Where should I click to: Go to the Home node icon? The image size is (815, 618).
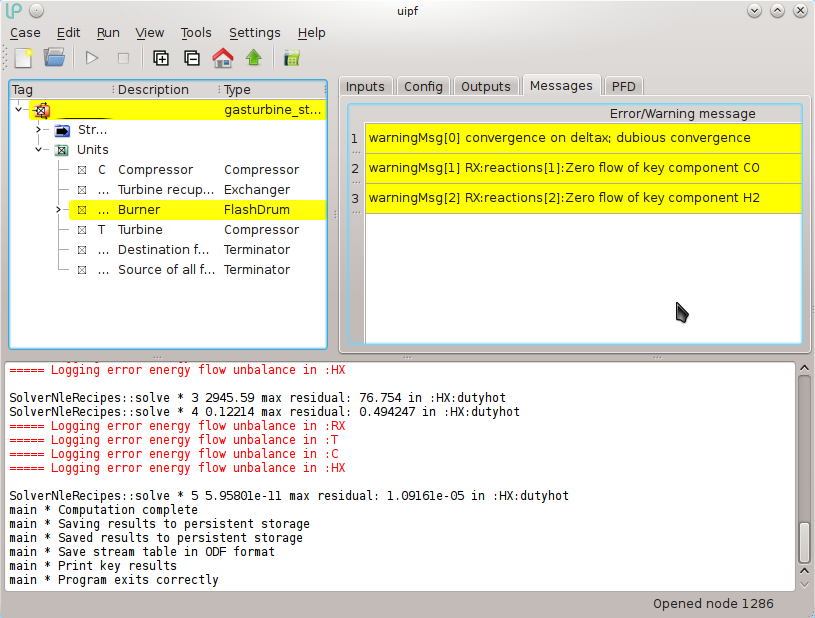click(x=223, y=58)
